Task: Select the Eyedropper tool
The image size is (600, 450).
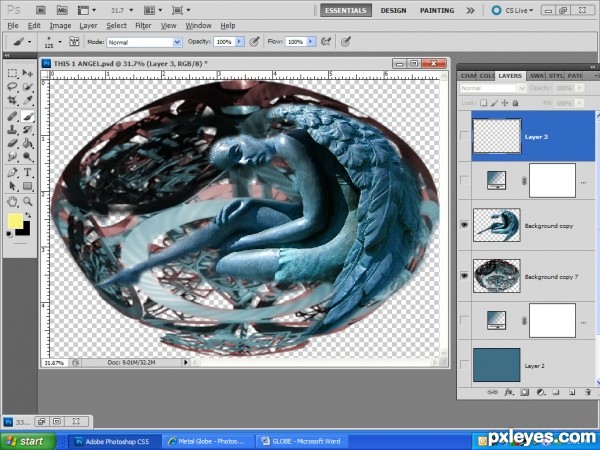Action: click(x=28, y=101)
